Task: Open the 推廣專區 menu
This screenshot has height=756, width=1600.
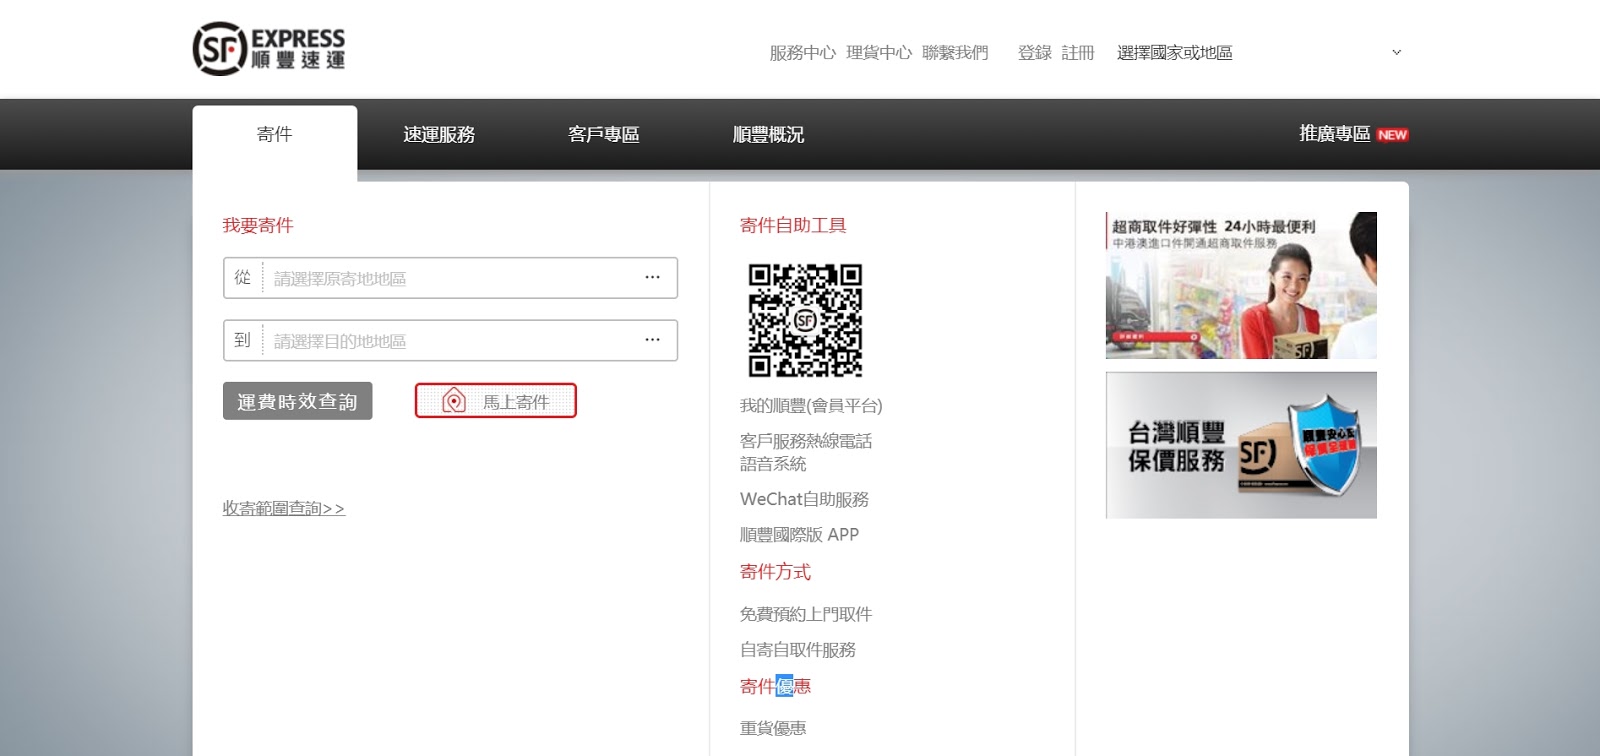Action: (x=1334, y=134)
